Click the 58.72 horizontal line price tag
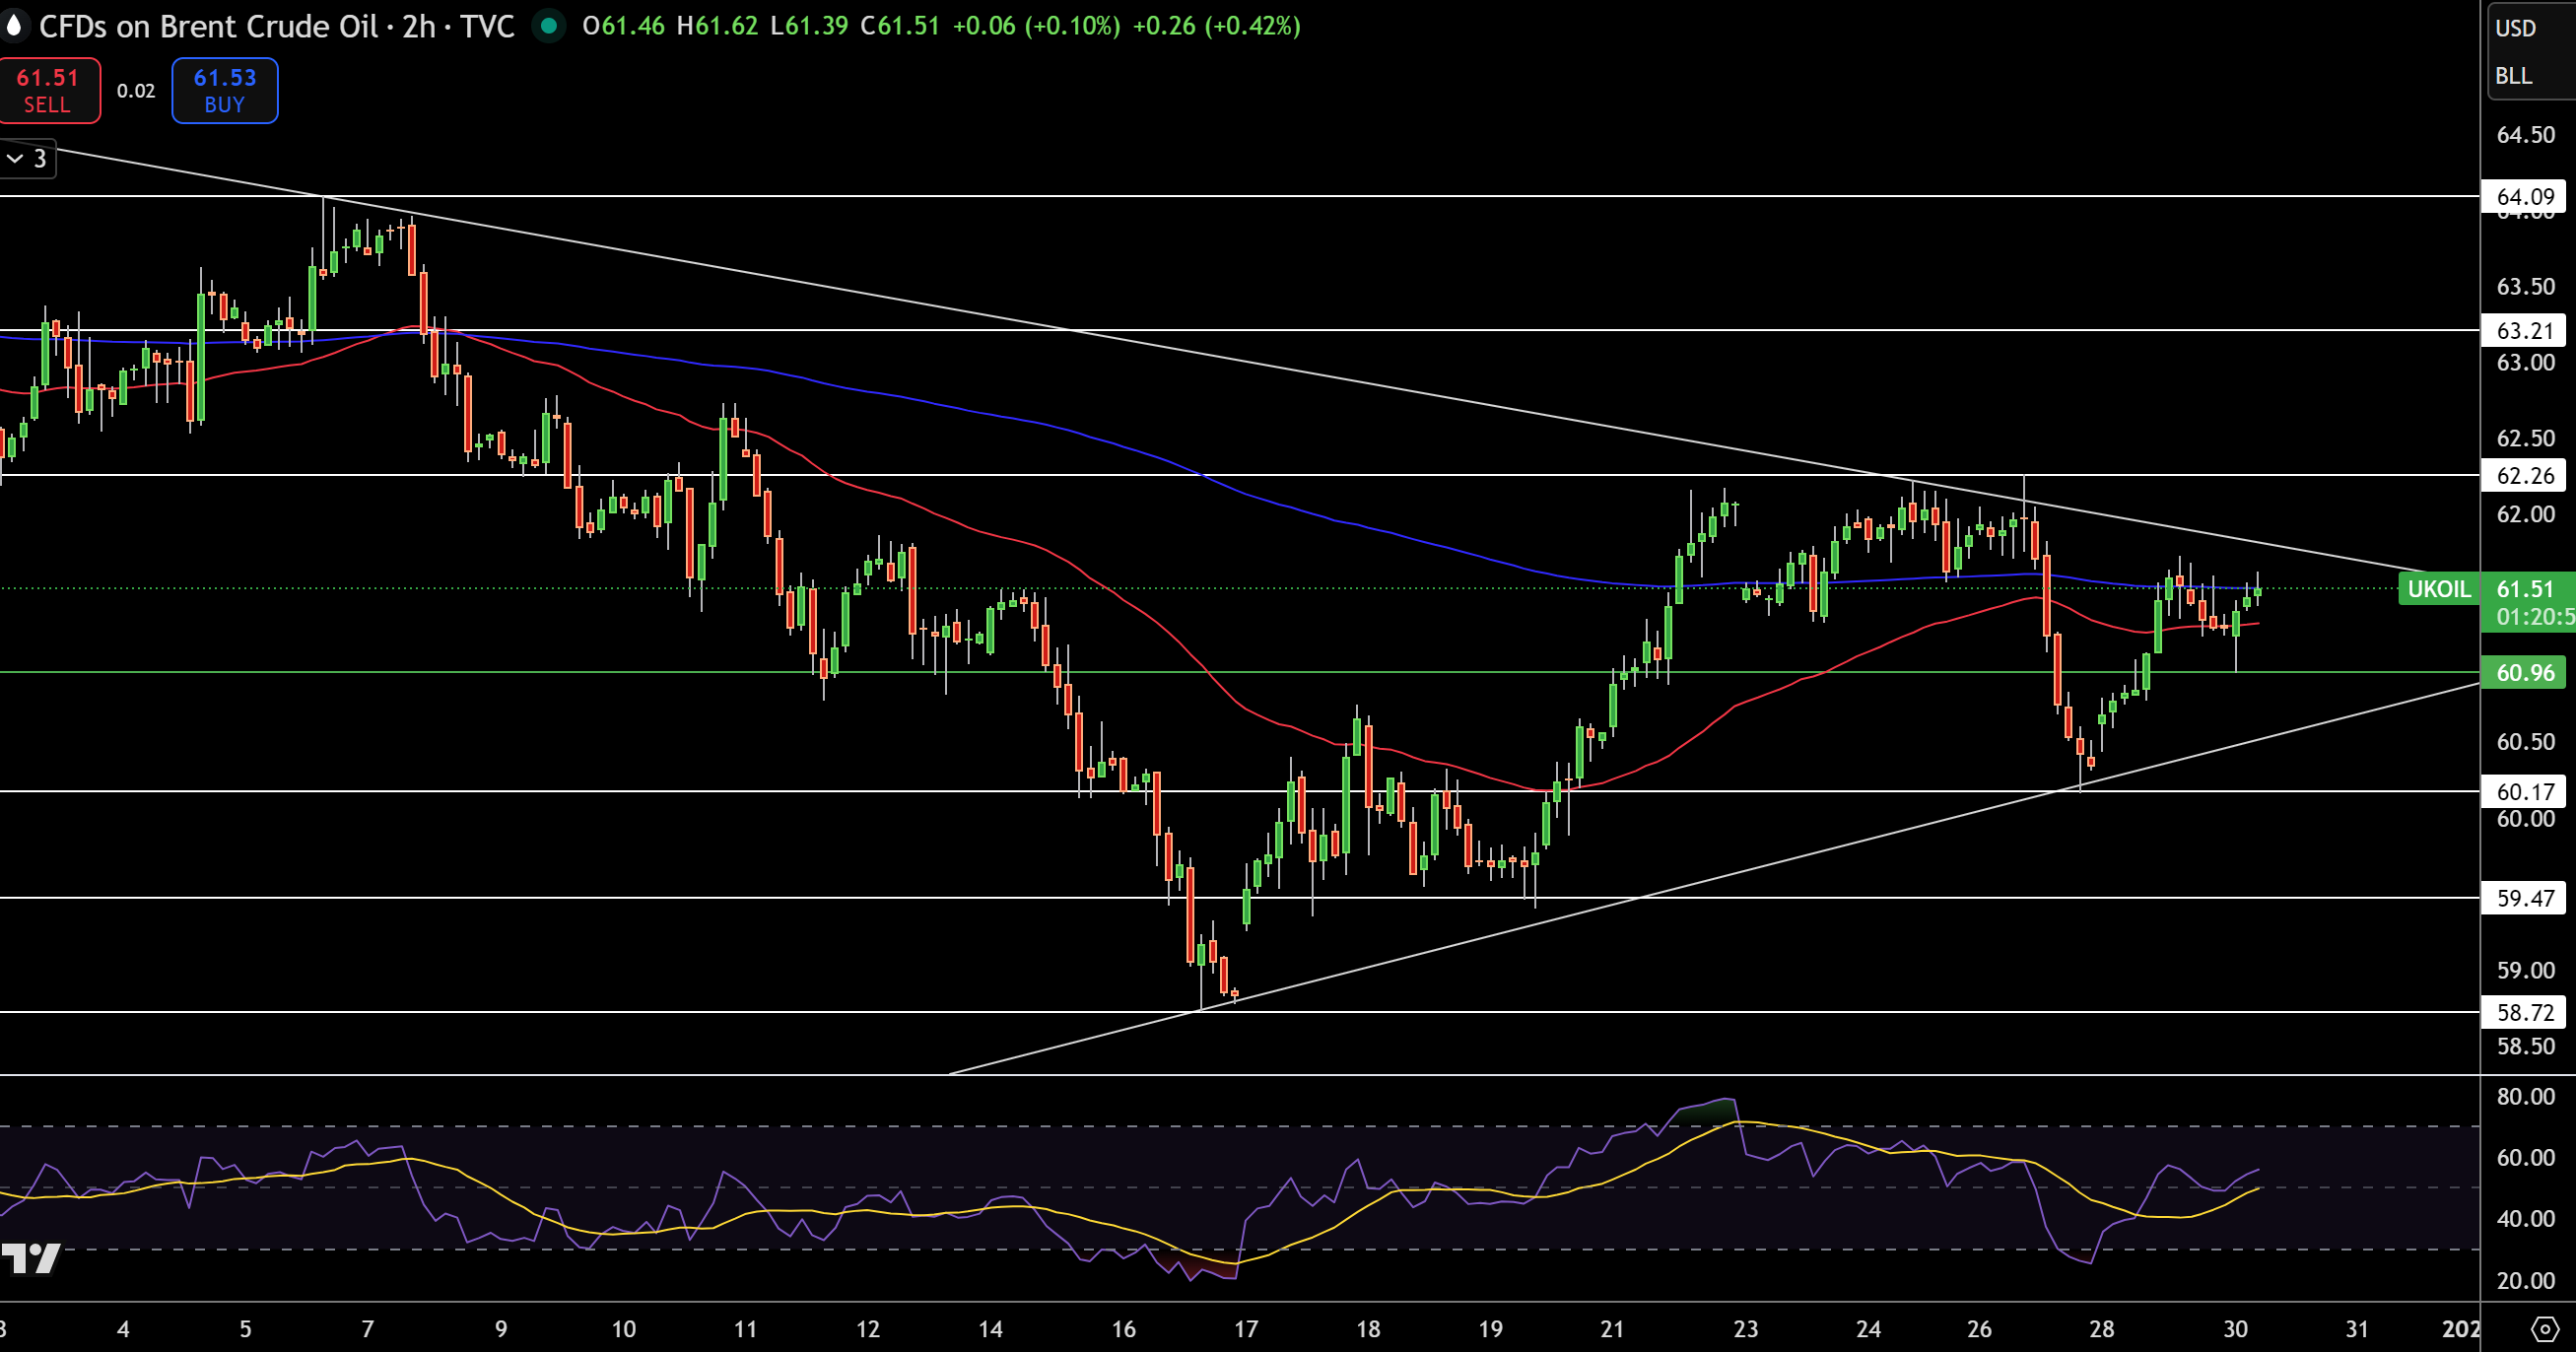 (x=2525, y=1012)
